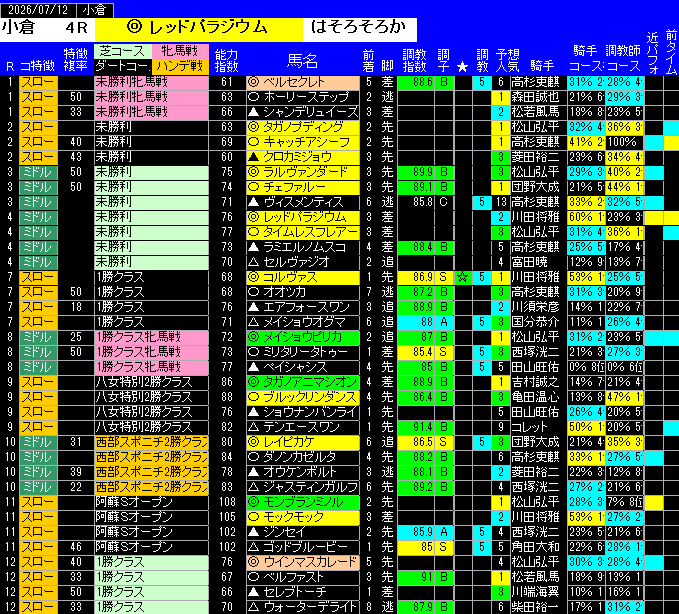This screenshot has width=679, height=614.
Task: Click jockey コレット
Action: pos(538,427)
